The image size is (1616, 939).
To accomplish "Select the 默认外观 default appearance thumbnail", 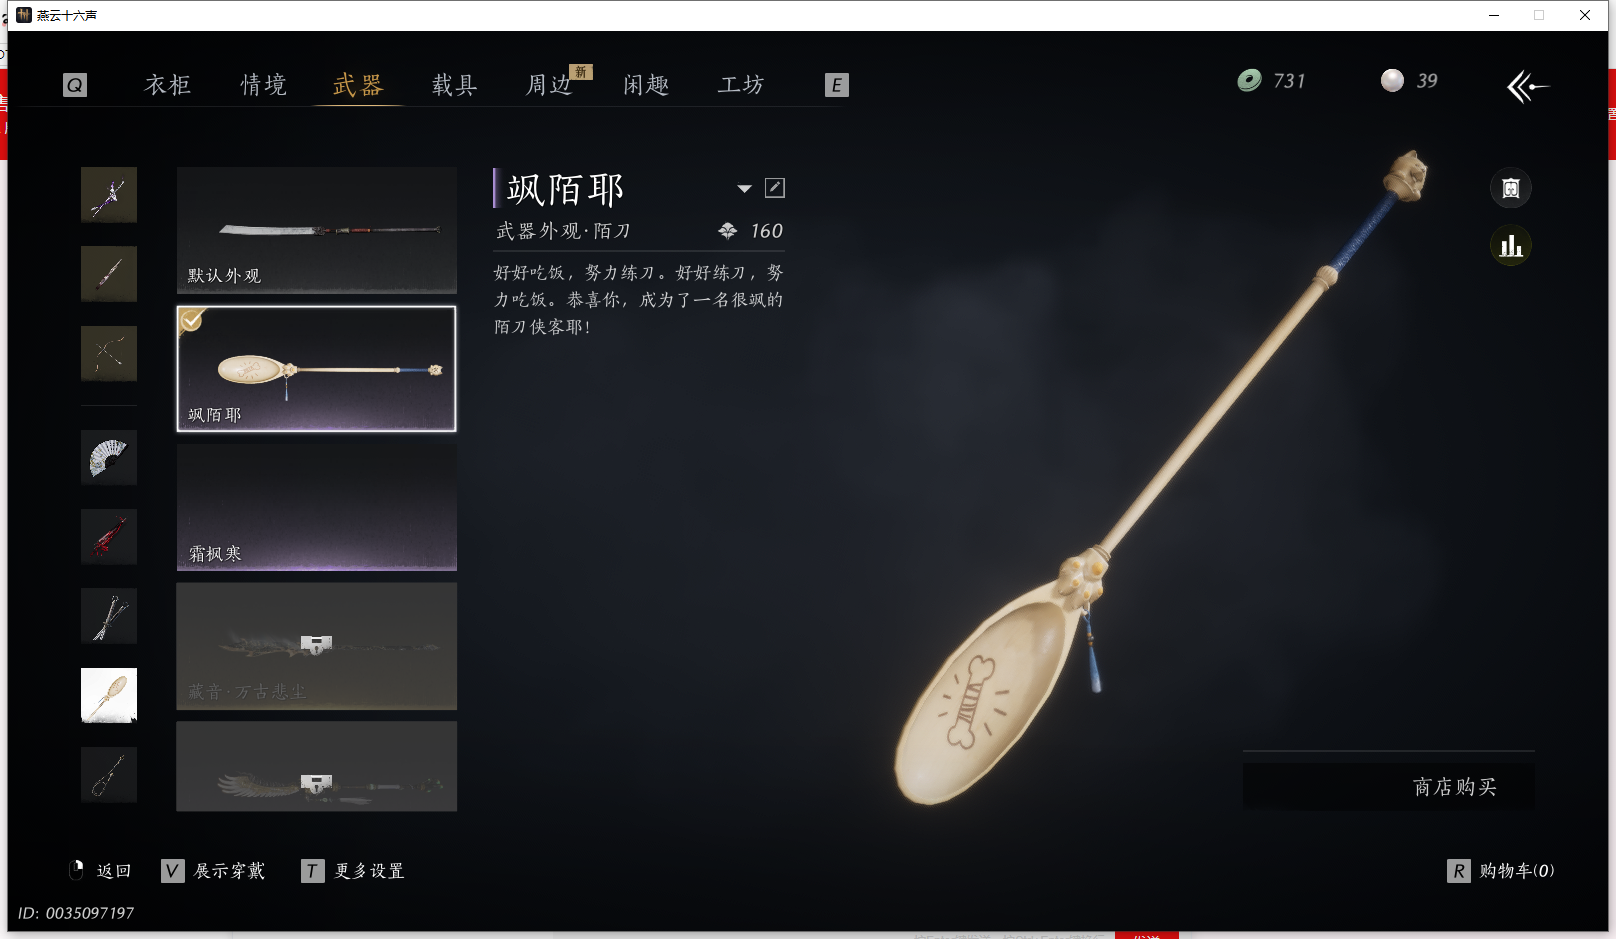I will (317, 230).
